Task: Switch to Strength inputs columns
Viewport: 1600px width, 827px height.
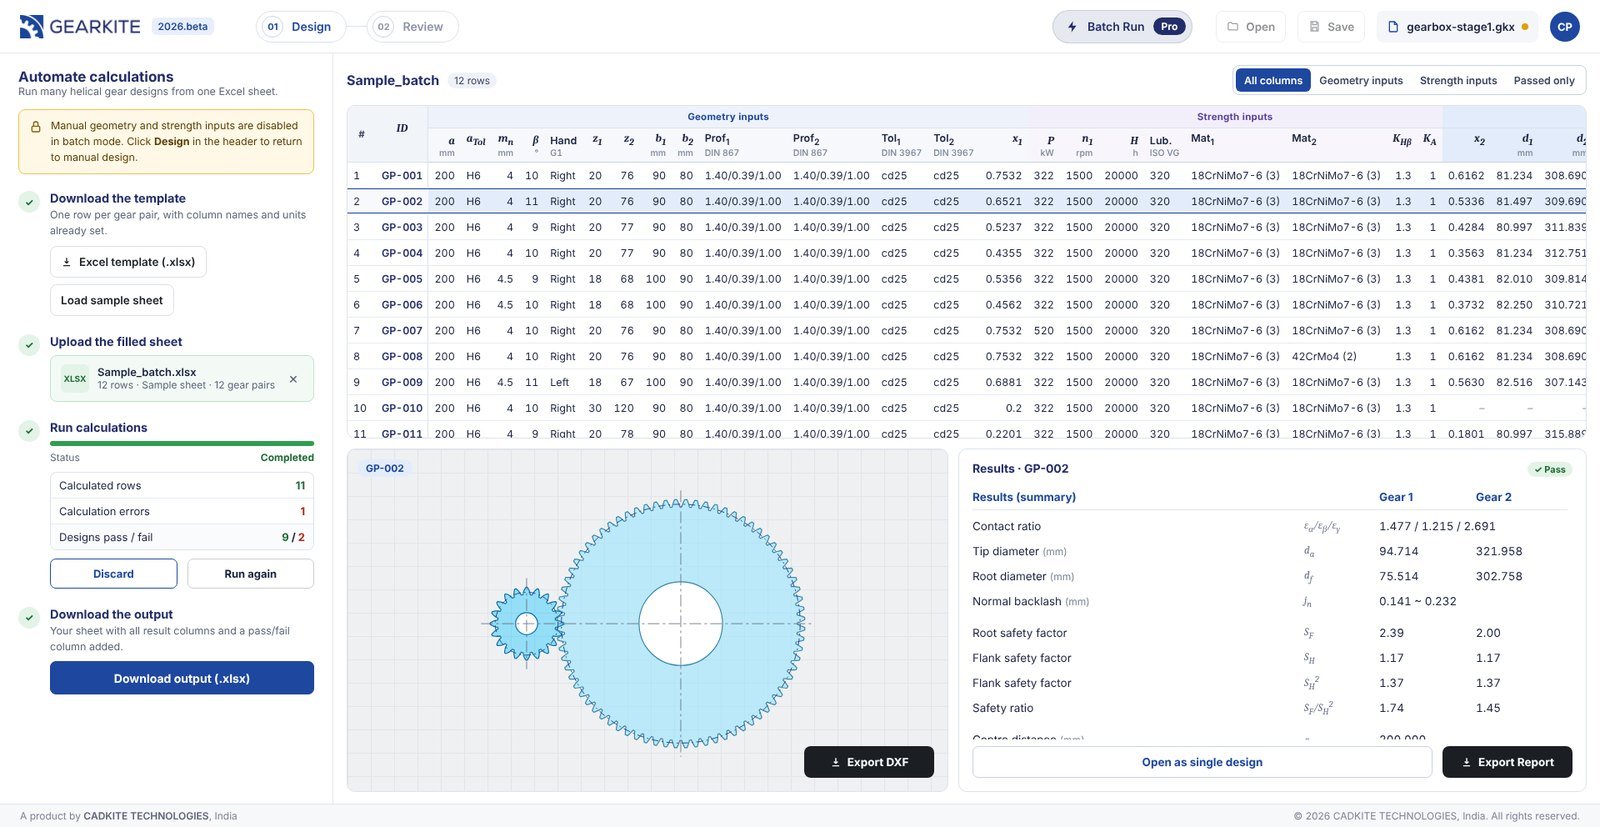Action: tap(1458, 81)
